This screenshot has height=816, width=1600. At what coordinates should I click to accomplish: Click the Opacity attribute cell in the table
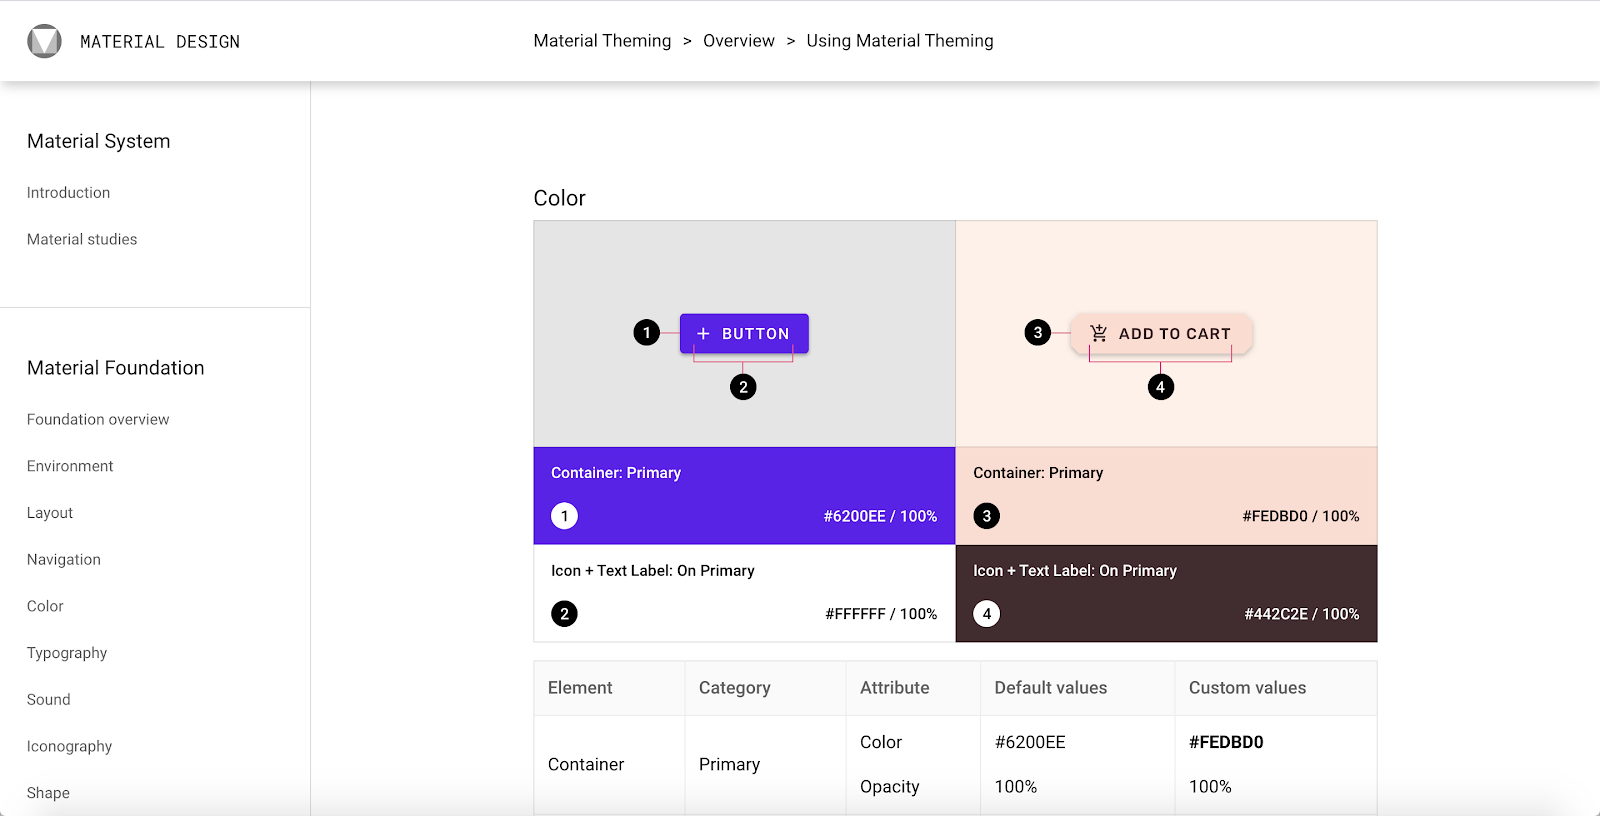pyautogui.click(x=890, y=787)
